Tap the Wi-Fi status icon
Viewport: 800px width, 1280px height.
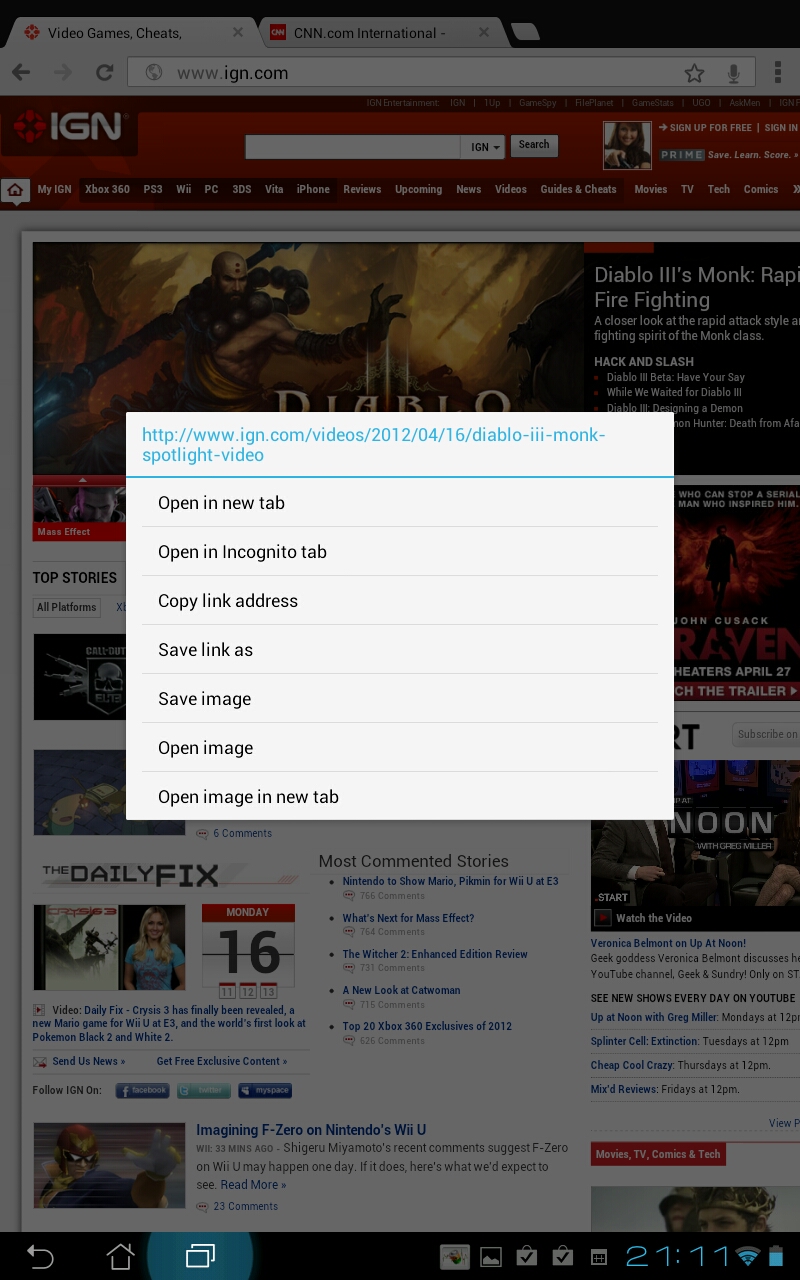(747, 1257)
